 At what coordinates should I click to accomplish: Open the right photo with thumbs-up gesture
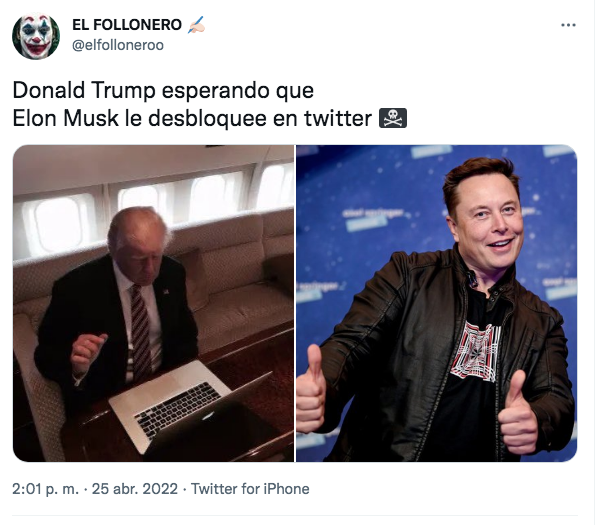[x=436, y=303]
